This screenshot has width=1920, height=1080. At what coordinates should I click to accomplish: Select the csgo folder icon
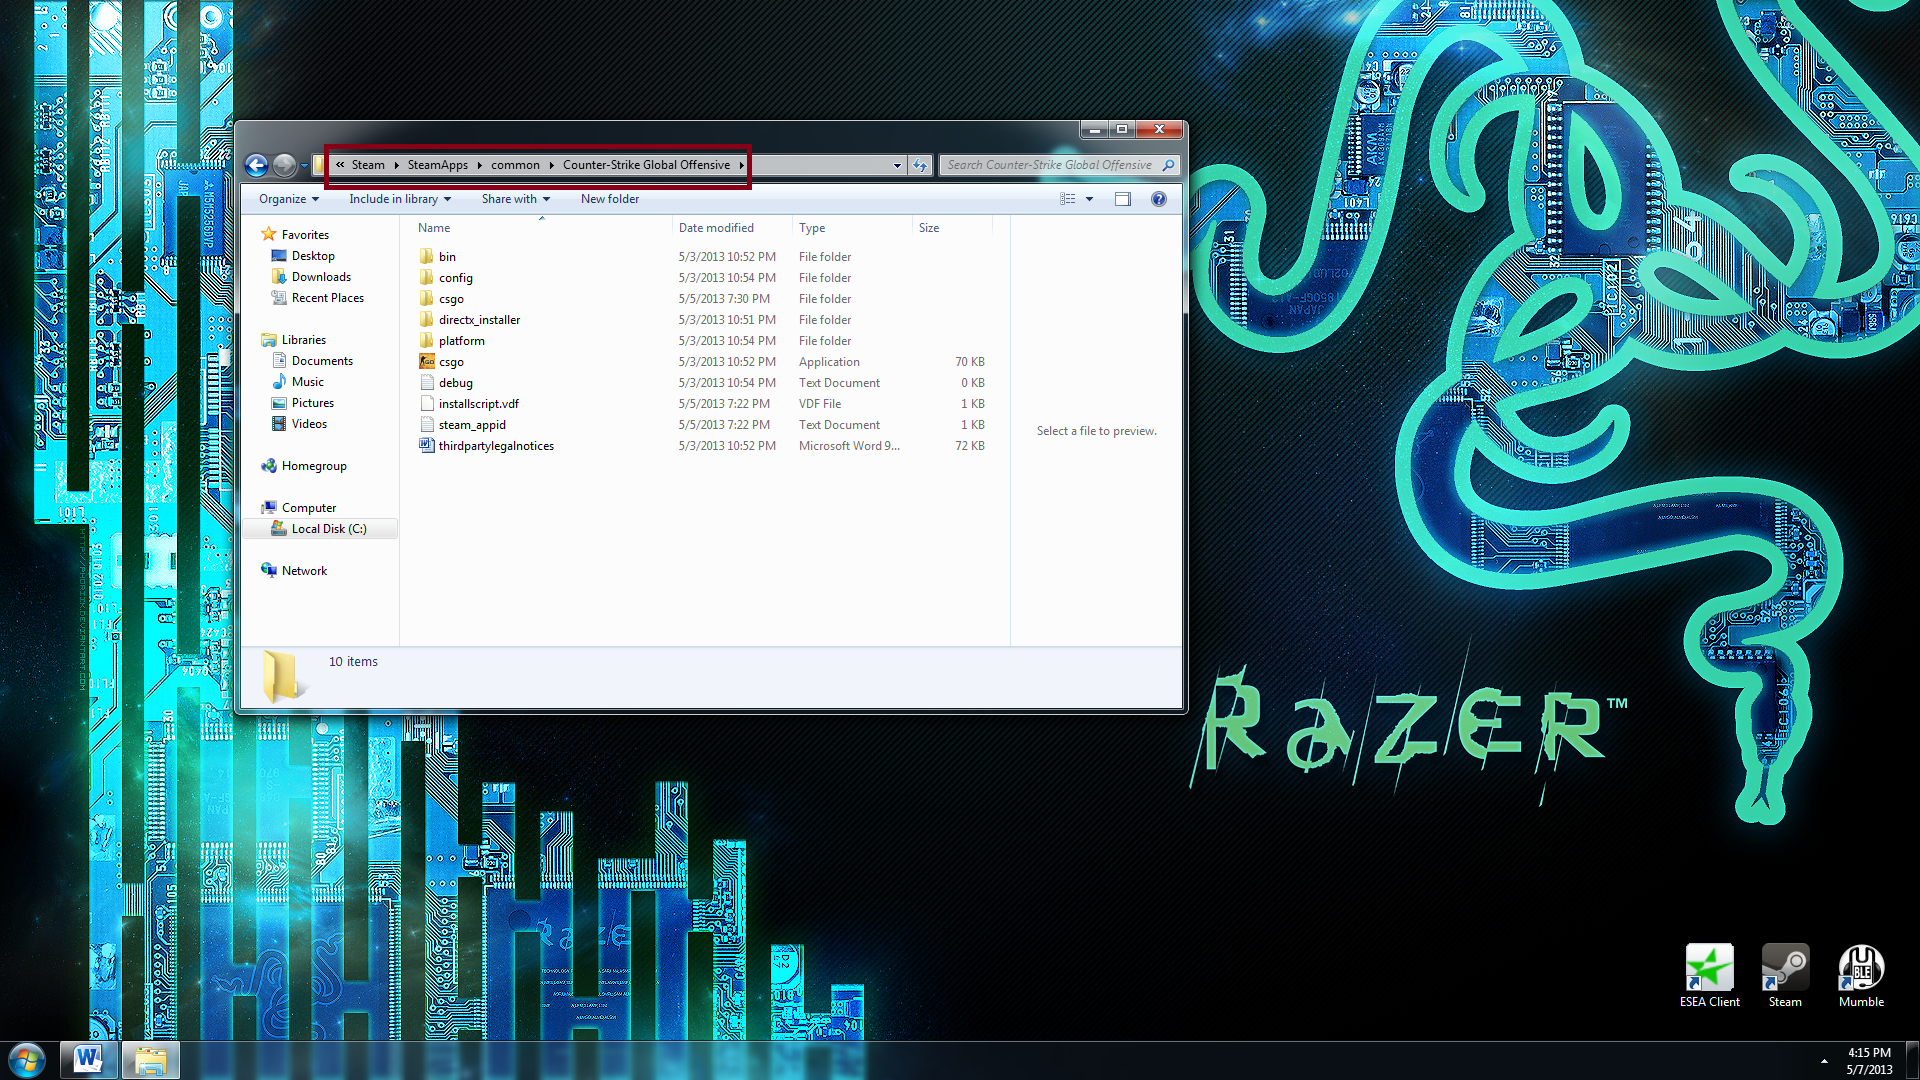coord(427,299)
